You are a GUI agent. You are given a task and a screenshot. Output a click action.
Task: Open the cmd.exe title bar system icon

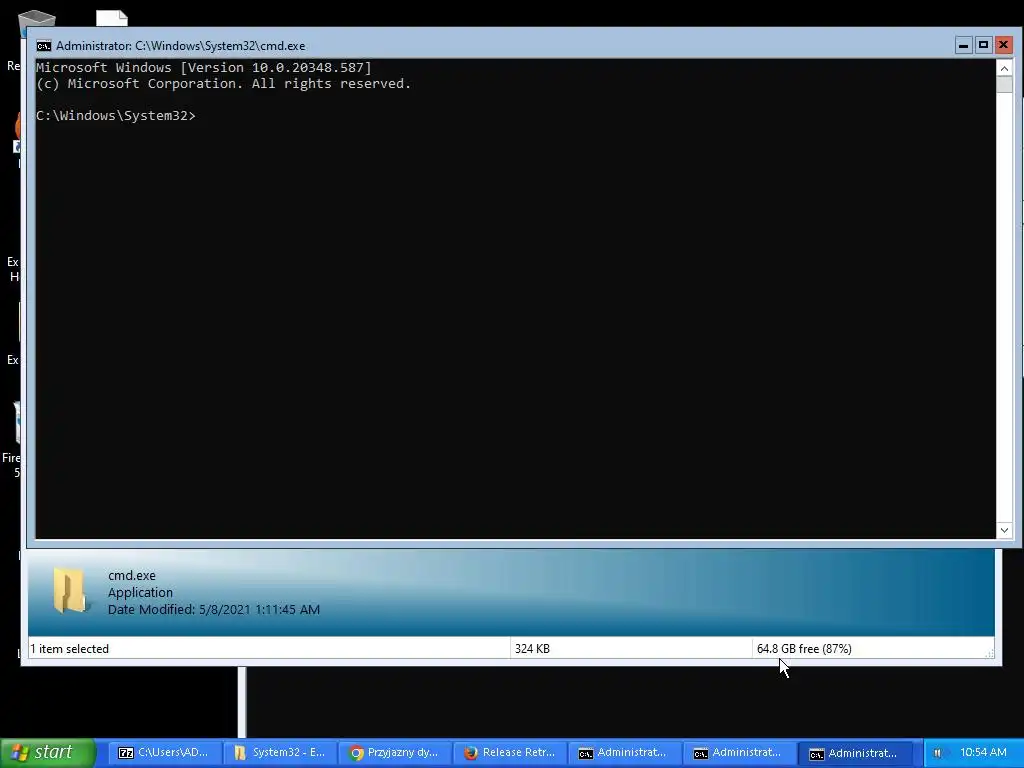(44, 46)
